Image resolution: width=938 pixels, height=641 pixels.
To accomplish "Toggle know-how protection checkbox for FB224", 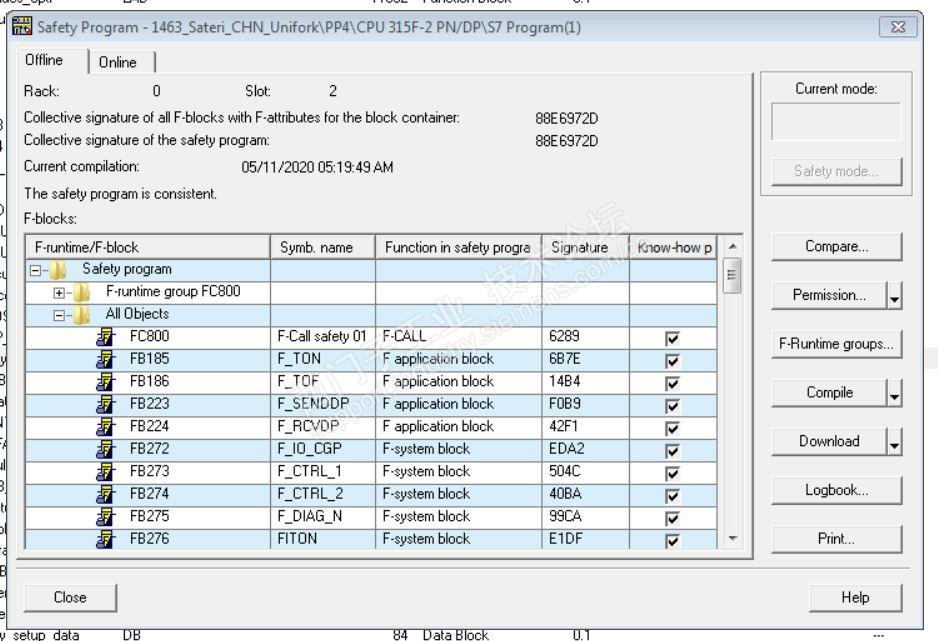I will pyautogui.click(x=672, y=428).
